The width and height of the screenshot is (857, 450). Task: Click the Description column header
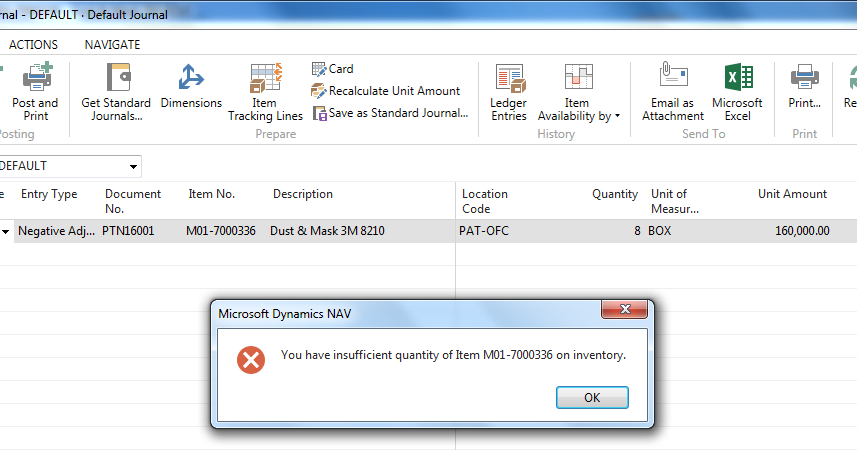303,194
